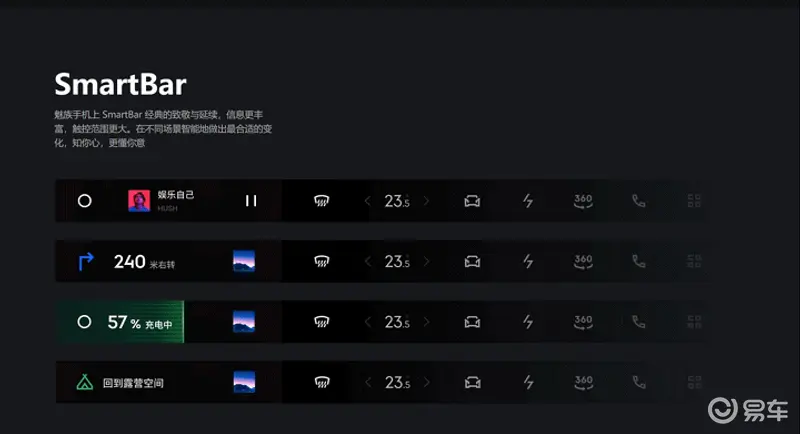Screen dimensions: 800x434
Task: Open the 360 camera in the music bar
Action: coord(583,201)
